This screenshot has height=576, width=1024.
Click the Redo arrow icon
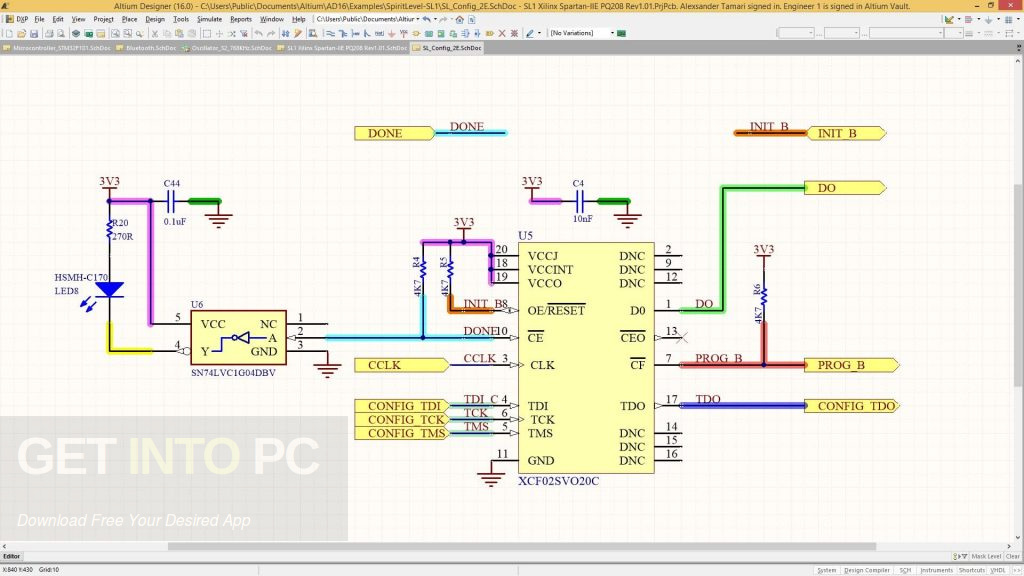[x=272, y=33]
